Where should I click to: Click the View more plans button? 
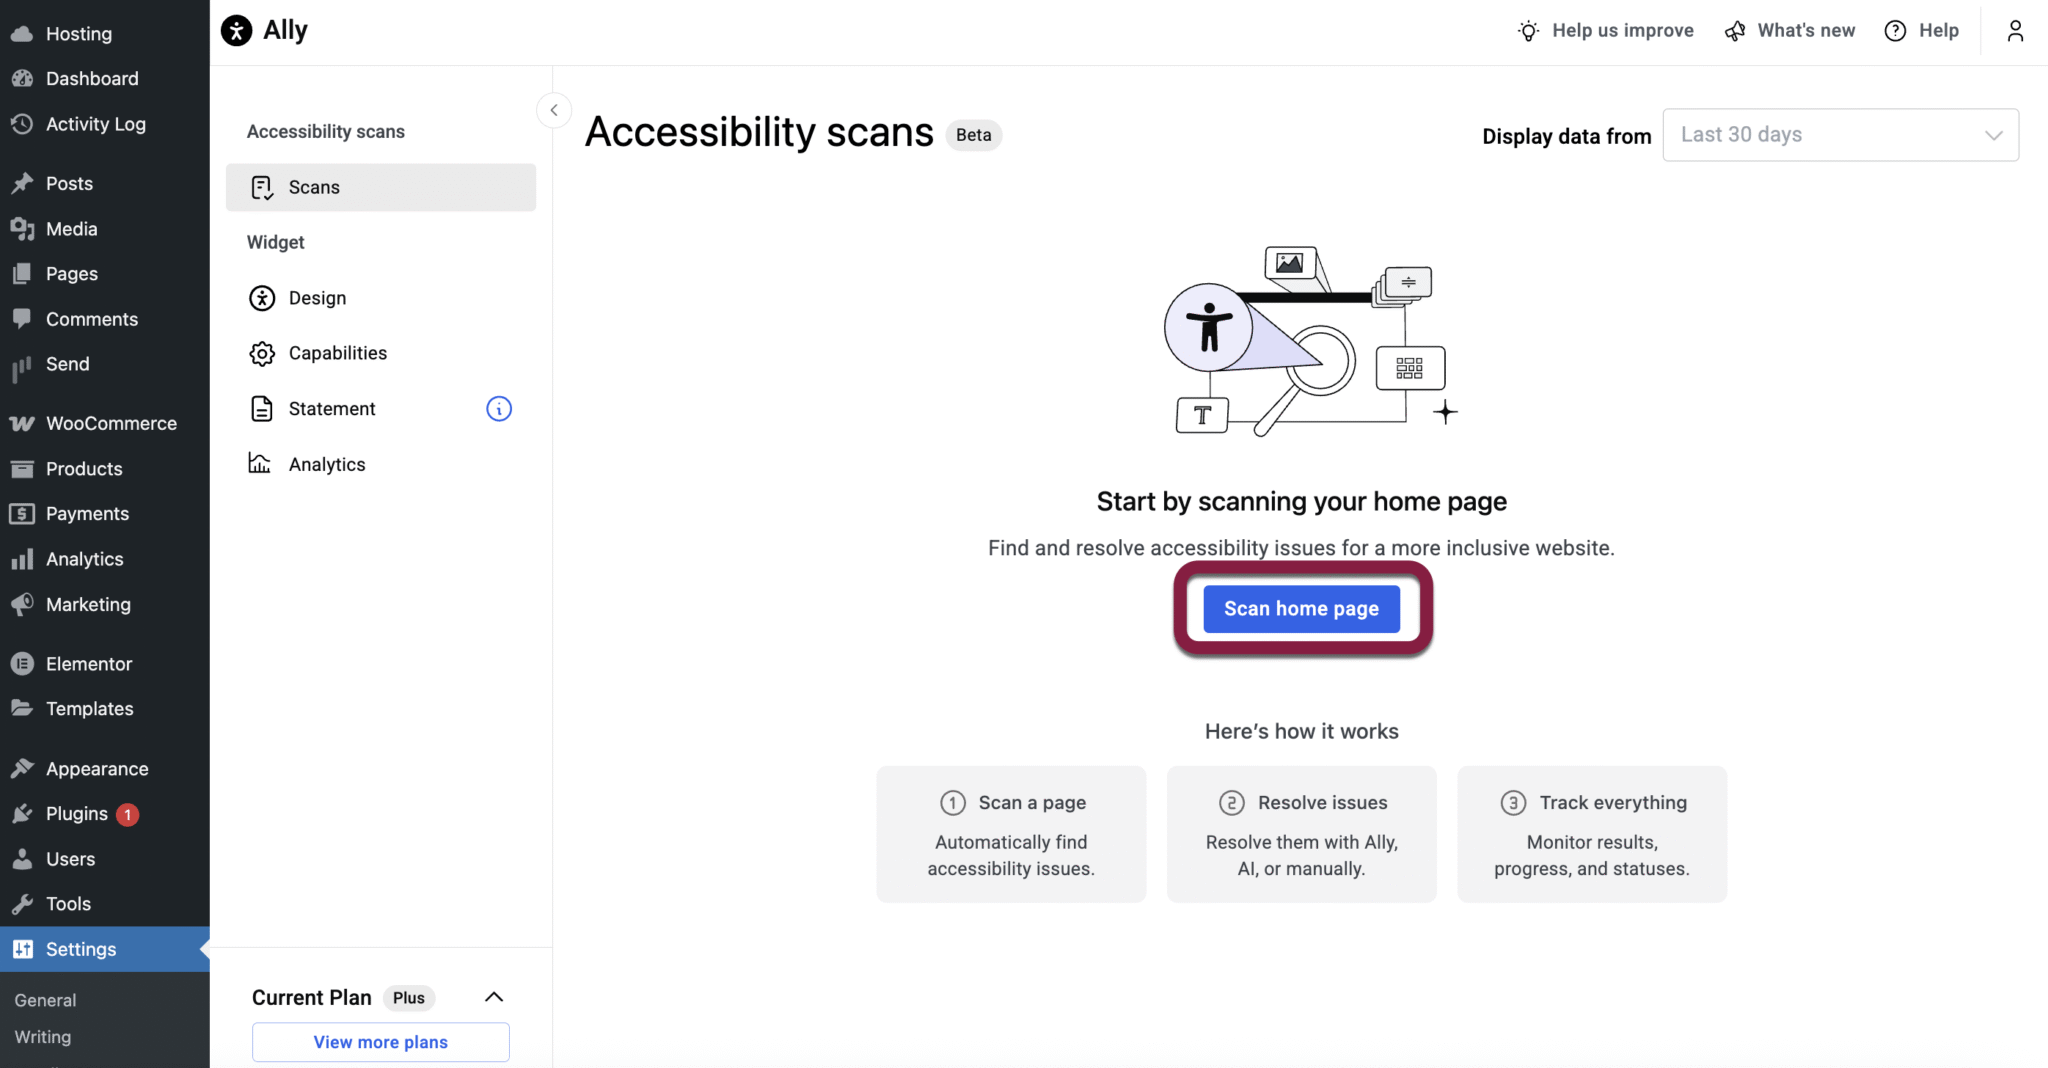(380, 1041)
